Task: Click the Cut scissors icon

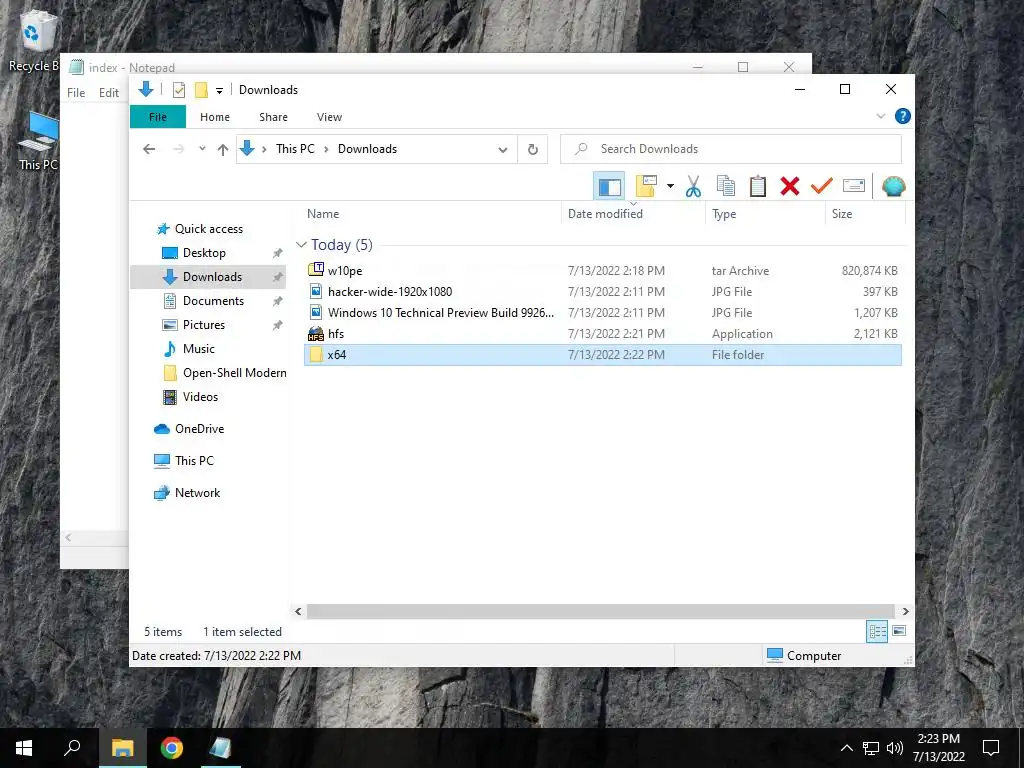Action: [x=694, y=187]
